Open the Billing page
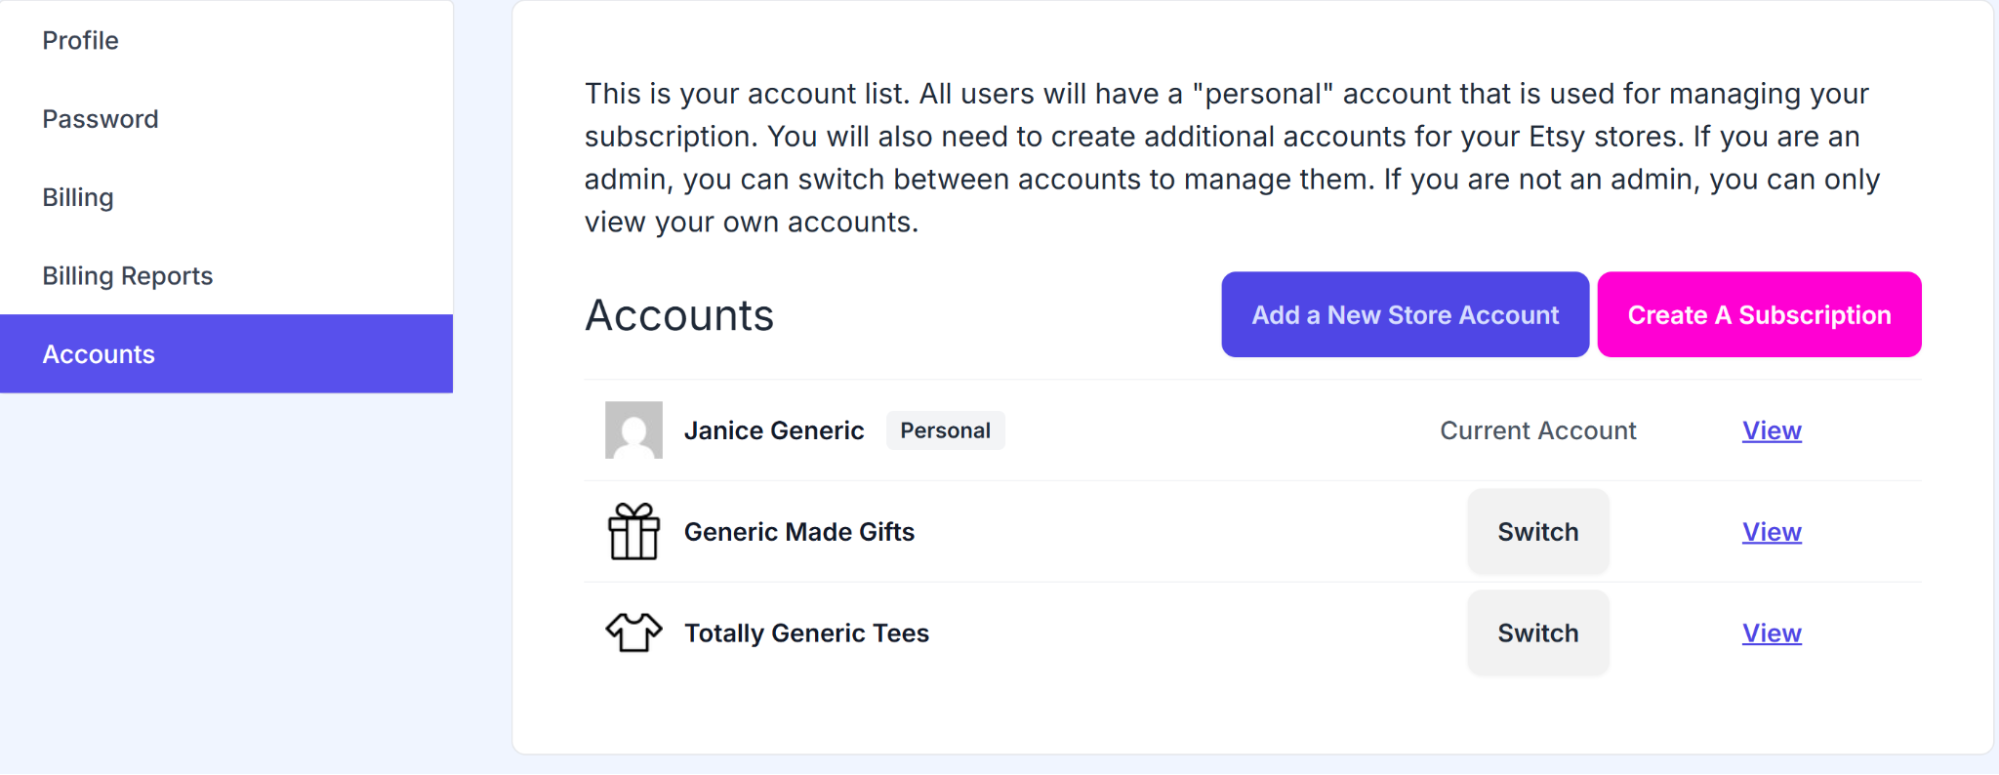Viewport: 1999px width, 775px height. pyautogui.click(x=78, y=197)
